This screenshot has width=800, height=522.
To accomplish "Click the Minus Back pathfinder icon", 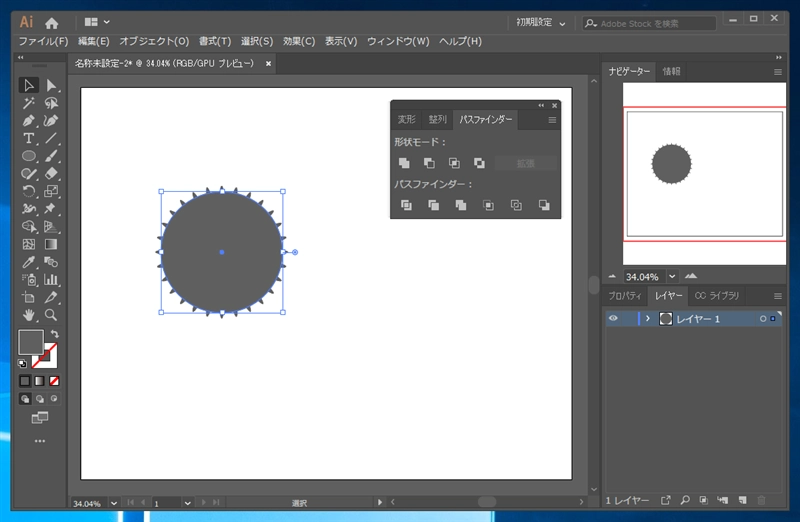I will [x=544, y=205].
